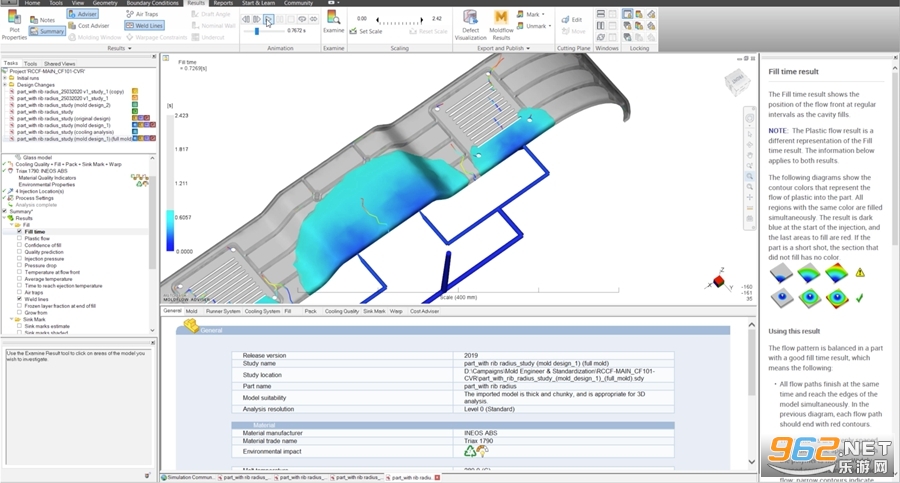Click the animation loop icon
The width and height of the screenshot is (900, 483).
[302, 19]
